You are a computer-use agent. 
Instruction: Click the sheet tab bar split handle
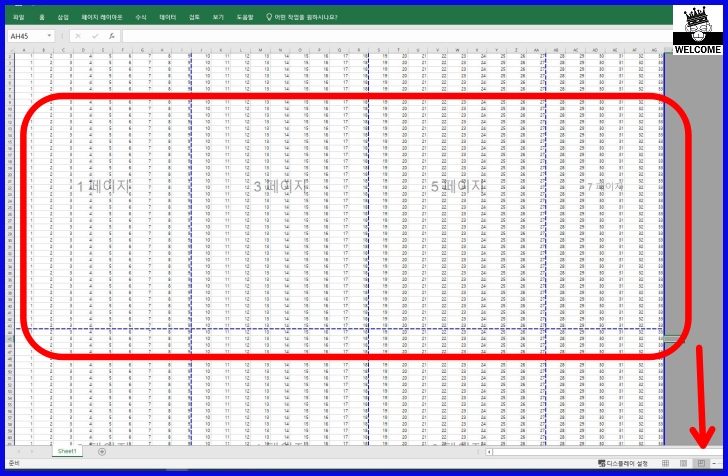pos(479,452)
